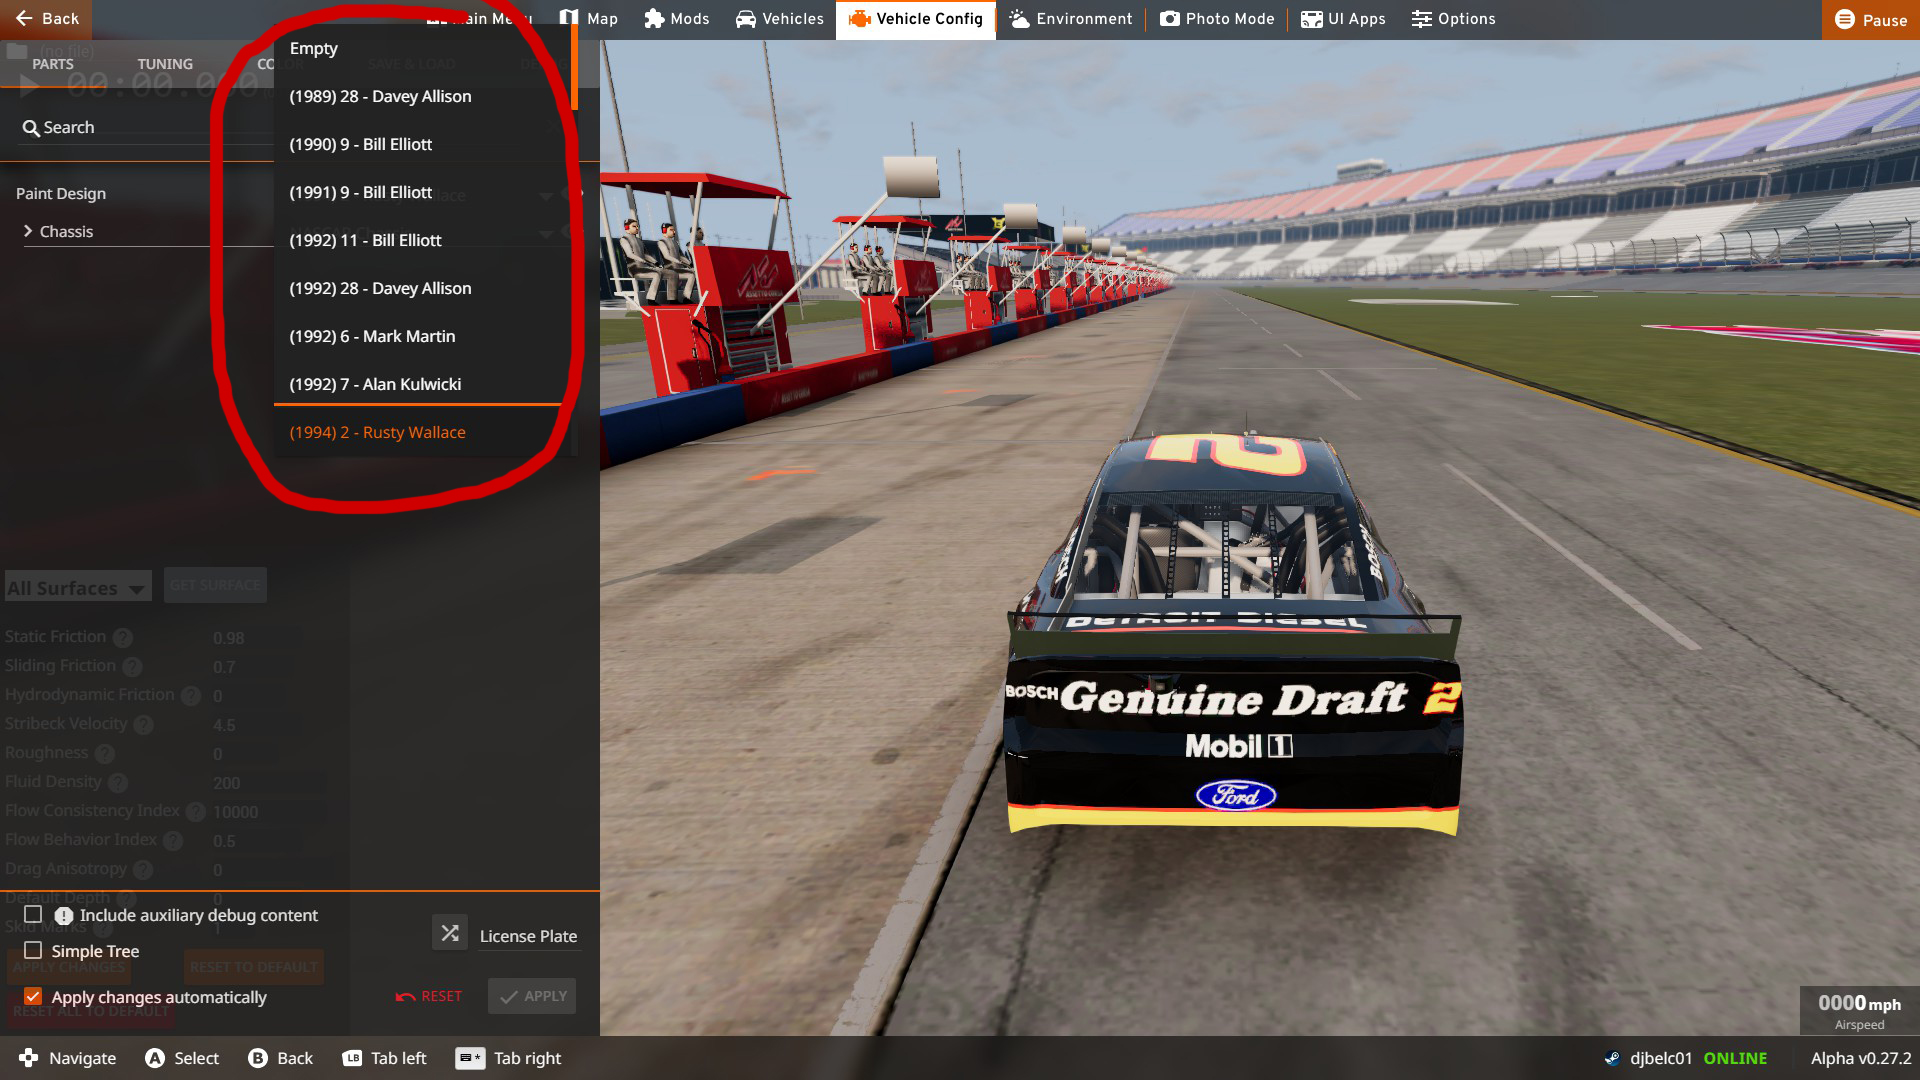Click the Tab right keyboard hint icon
The height and width of the screenshot is (1080, 1920).
click(470, 1058)
